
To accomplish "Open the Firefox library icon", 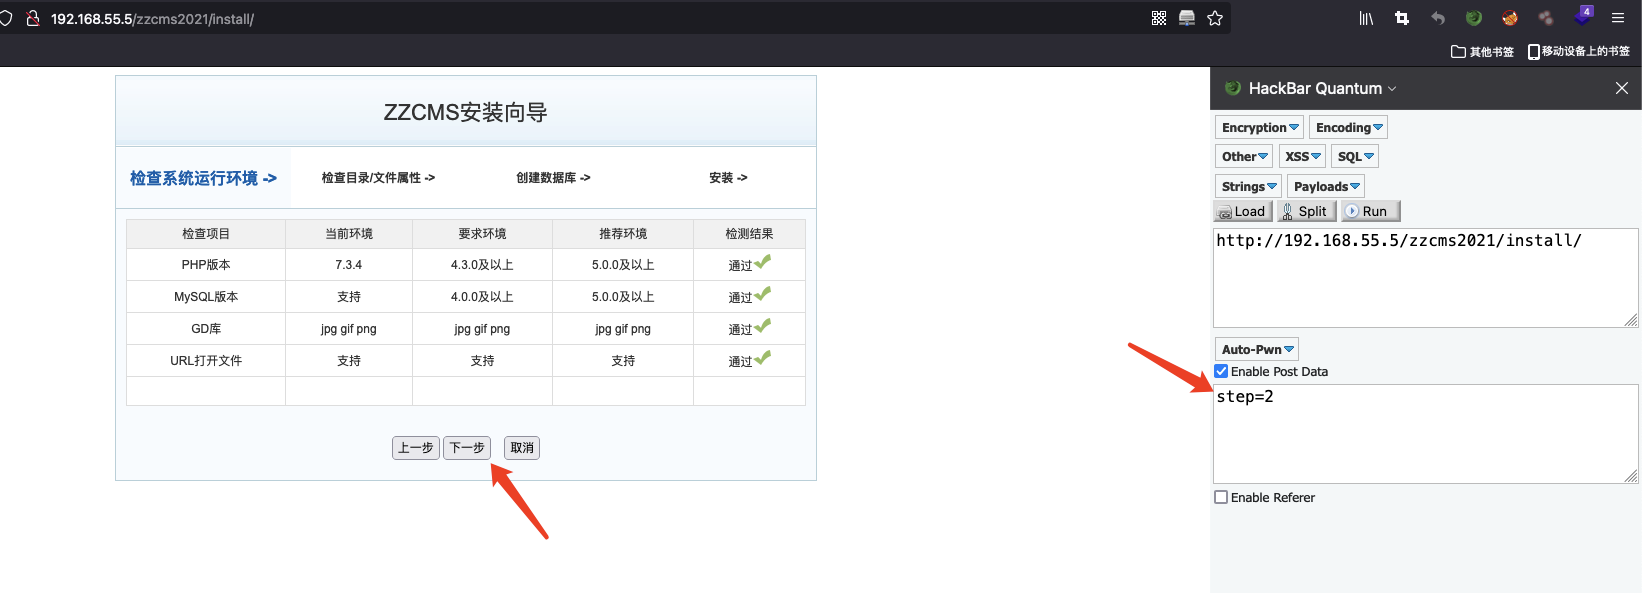I will tap(1366, 18).
